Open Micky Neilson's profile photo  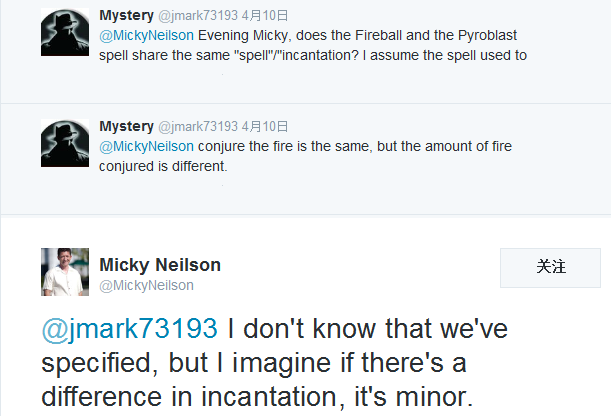(66, 272)
